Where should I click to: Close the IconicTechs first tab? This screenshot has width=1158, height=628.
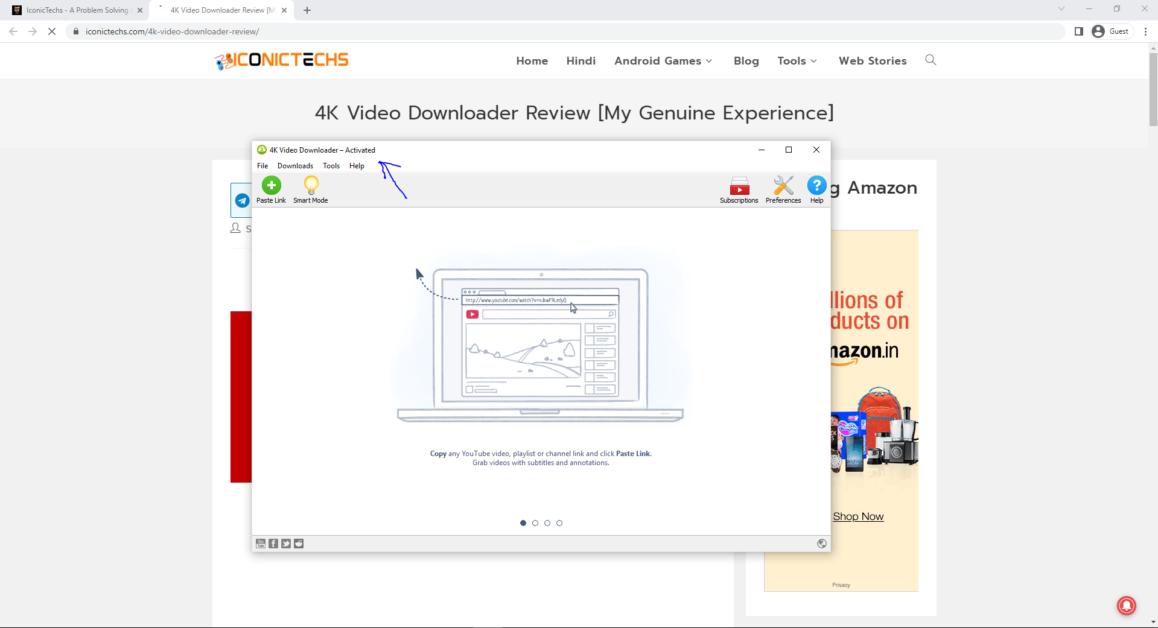point(140,10)
